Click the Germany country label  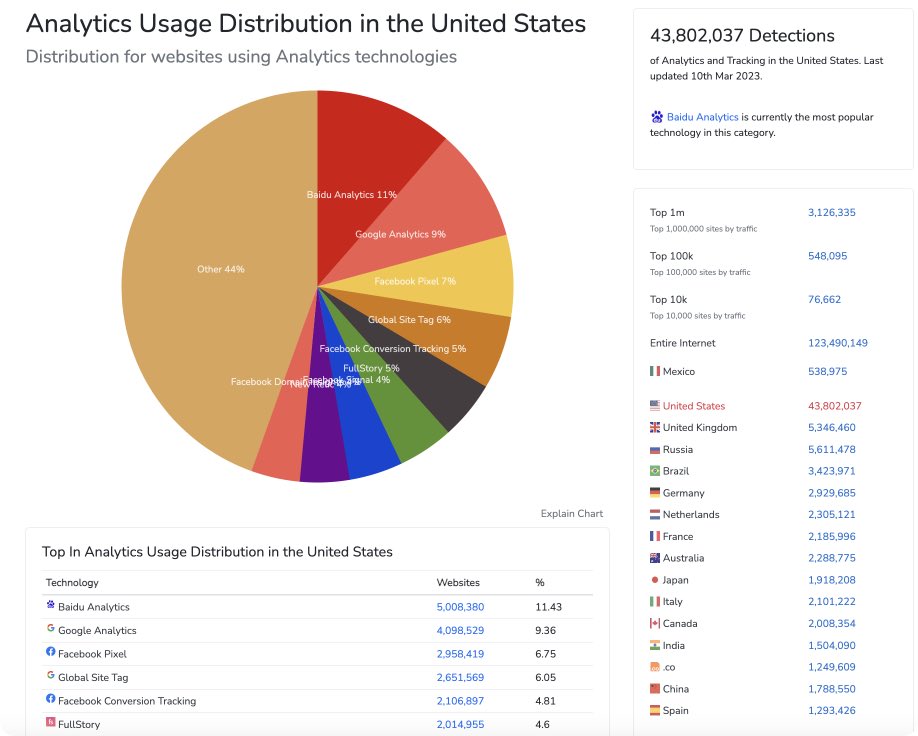point(683,493)
